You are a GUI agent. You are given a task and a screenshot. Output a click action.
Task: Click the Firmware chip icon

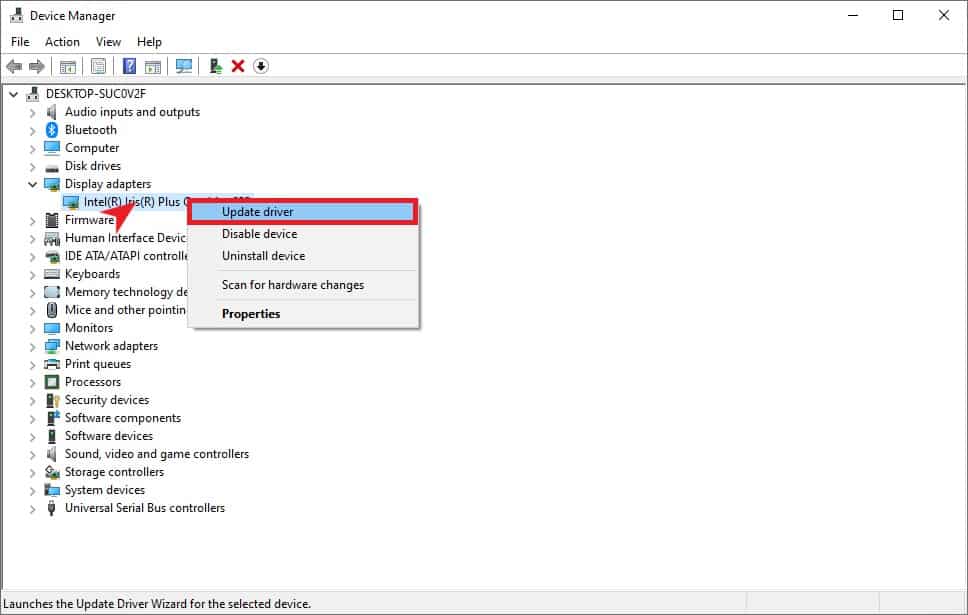coord(52,220)
